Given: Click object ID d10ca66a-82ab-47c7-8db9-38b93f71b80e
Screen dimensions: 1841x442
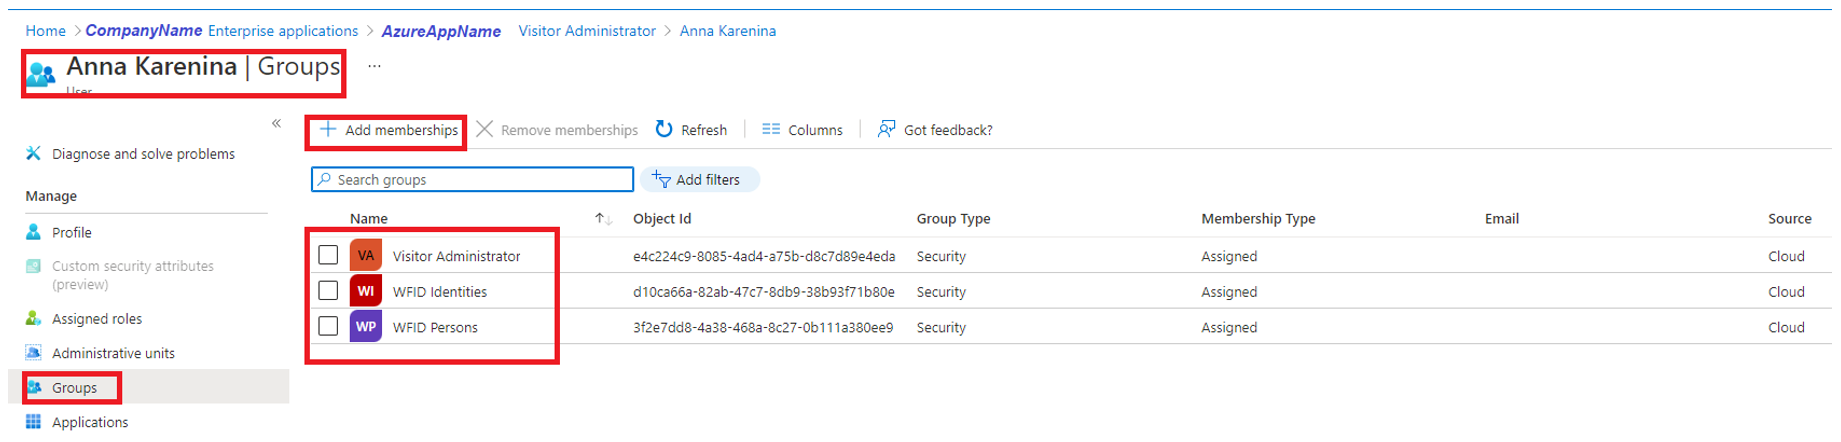Looking at the screenshot, I should 764,292.
